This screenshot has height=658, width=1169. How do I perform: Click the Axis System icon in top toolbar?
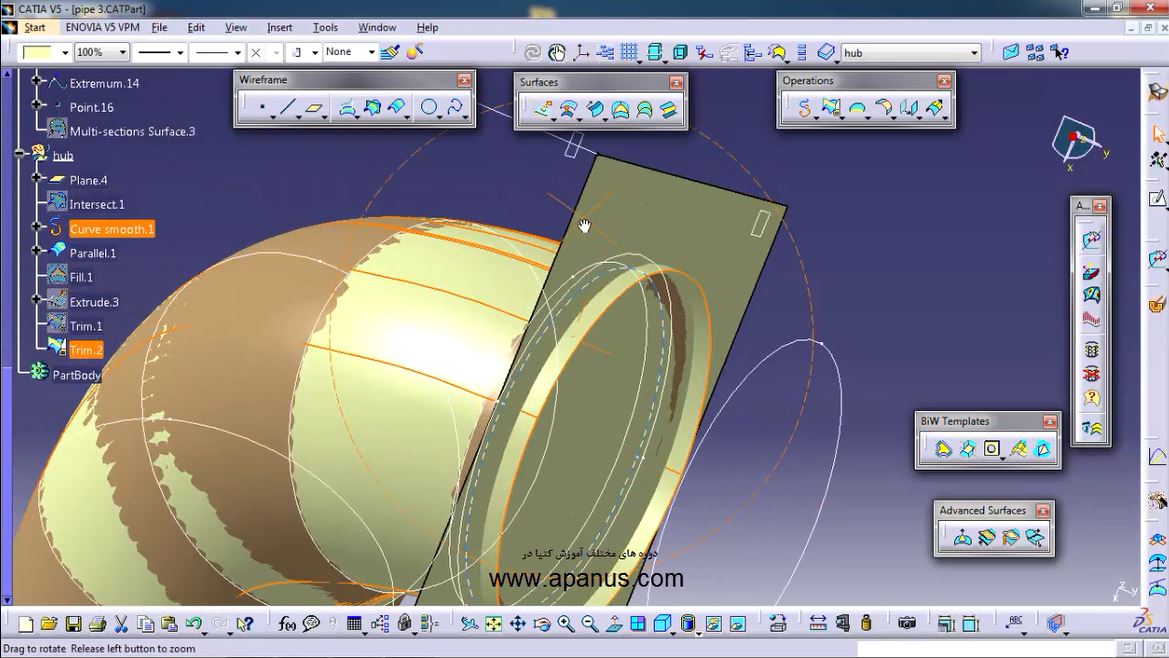pyautogui.click(x=580, y=52)
